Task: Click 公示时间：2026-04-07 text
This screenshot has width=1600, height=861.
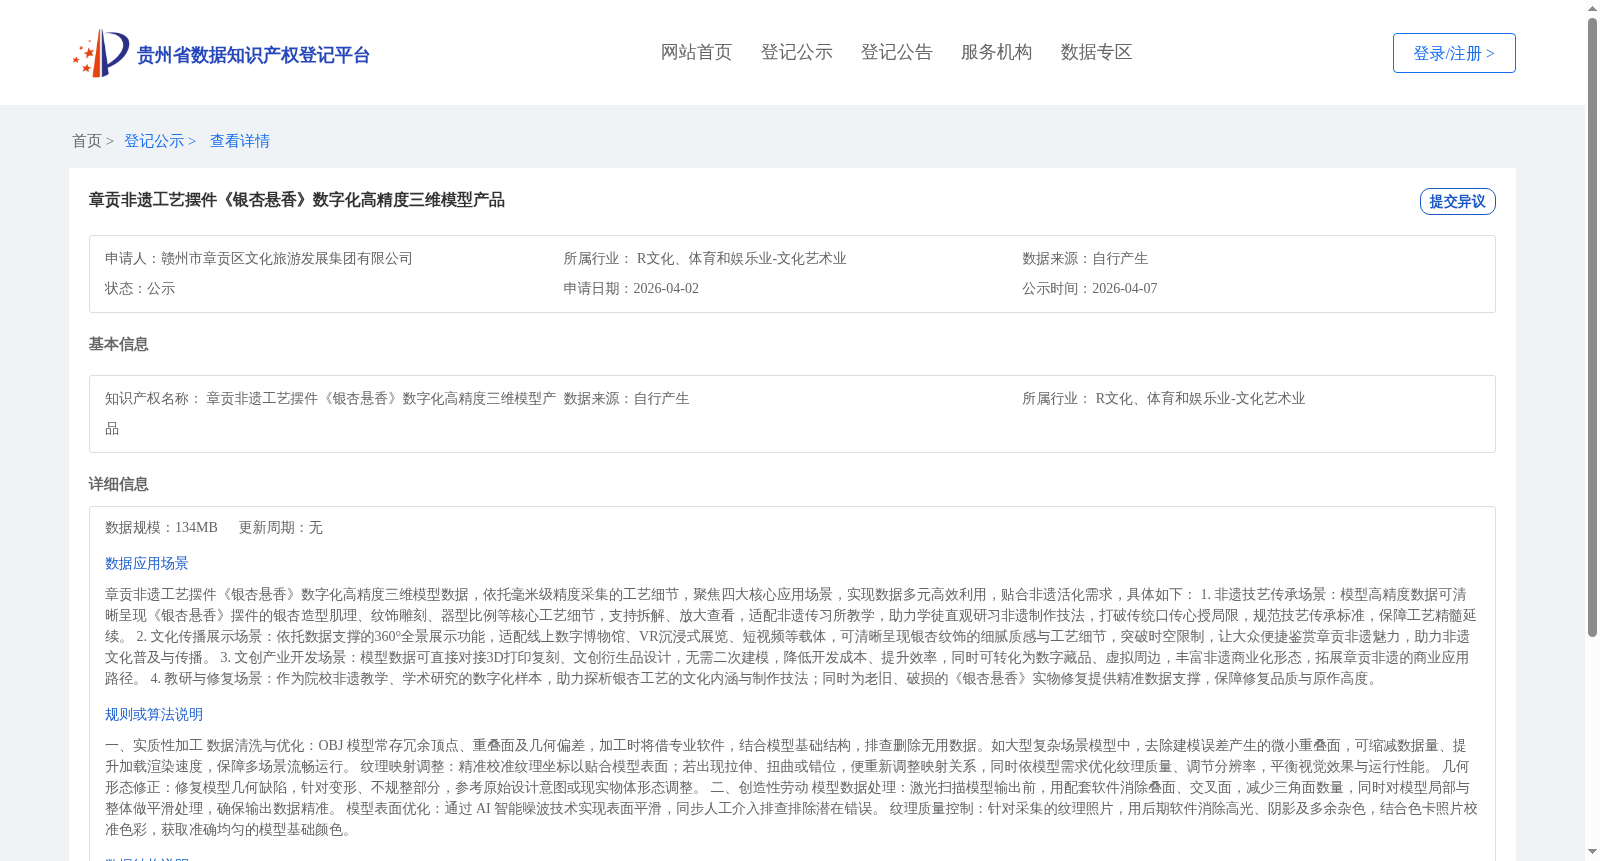Action: coord(1090,288)
